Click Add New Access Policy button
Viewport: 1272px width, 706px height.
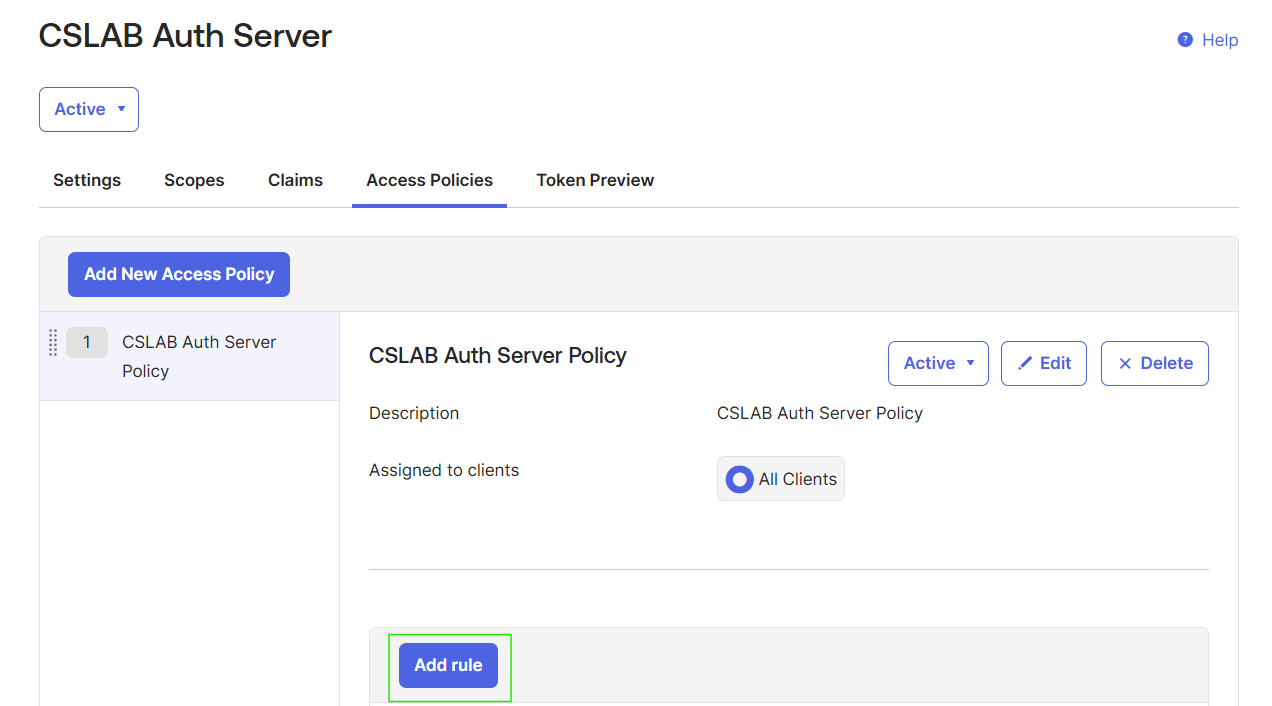click(x=179, y=274)
